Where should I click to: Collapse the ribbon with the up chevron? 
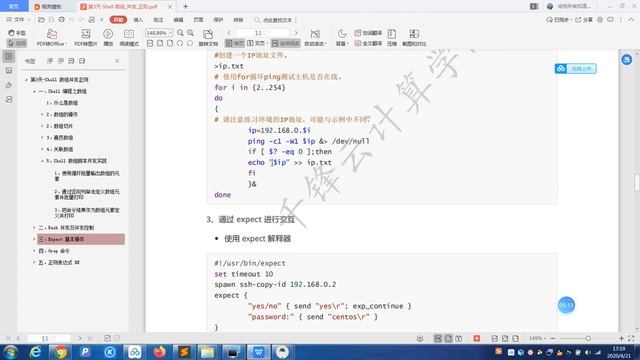(631, 20)
